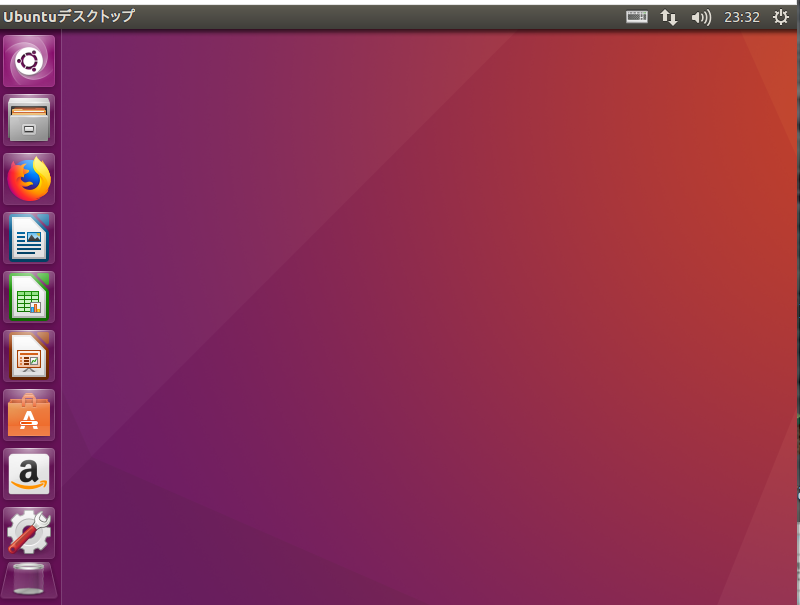Open the sound volume indicator

coord(701,17)
